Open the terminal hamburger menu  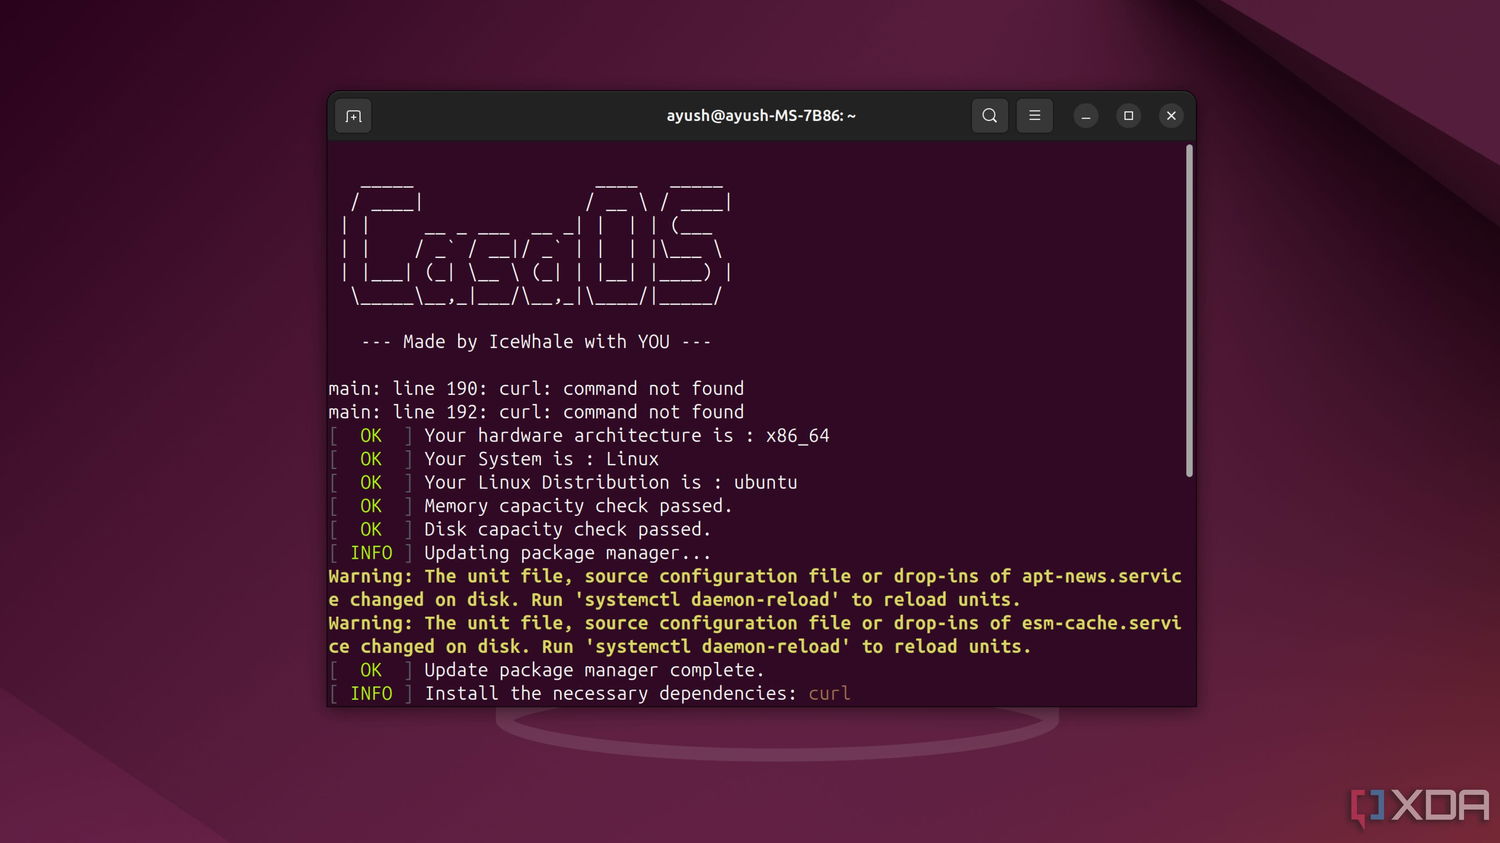1035,116
